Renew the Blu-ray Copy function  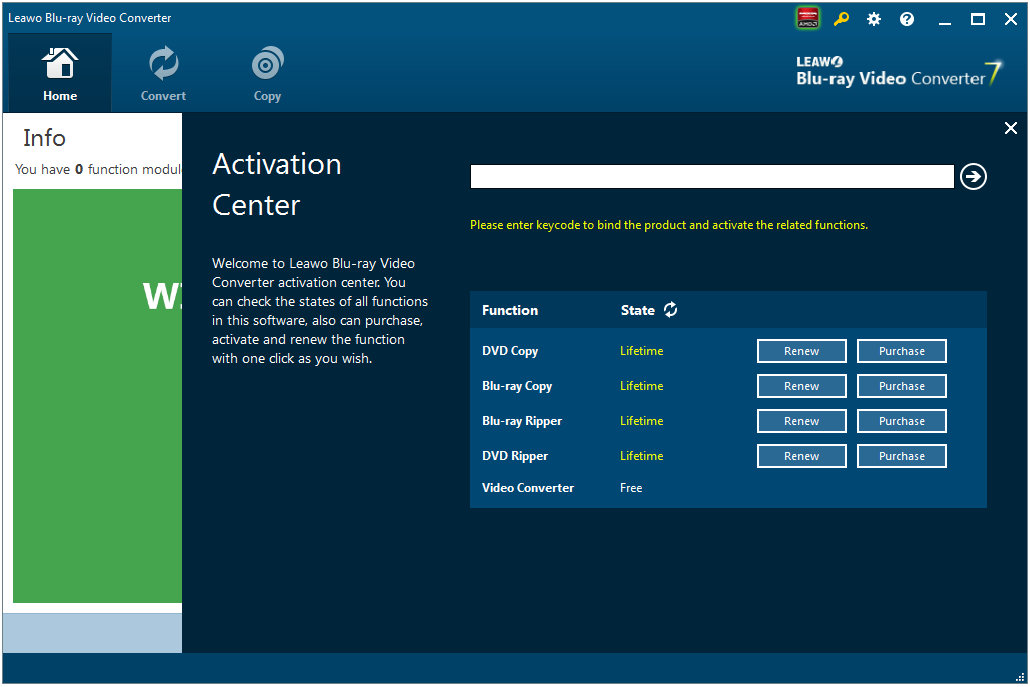pyautogui.click(x=801, y=386)
